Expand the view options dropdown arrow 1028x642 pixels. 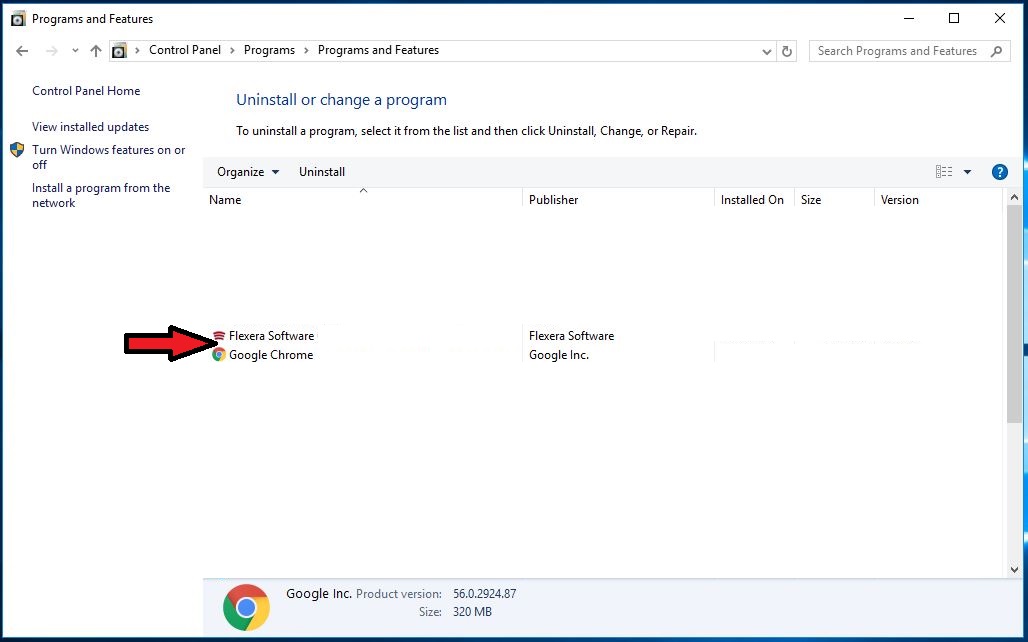click(967, 172)
